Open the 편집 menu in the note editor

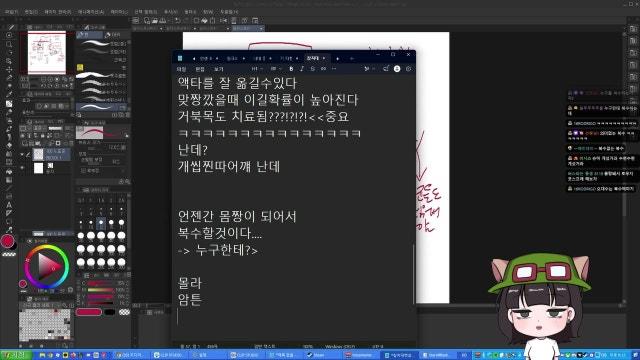click(x=200, y=69)
